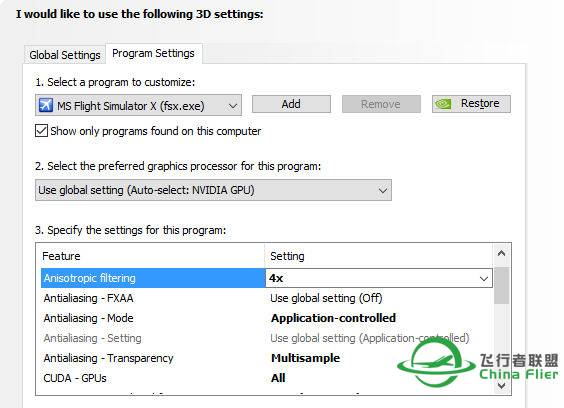The width and height of the screenshot is (564, 408).
Task: Select the Antialiasing - FXAA row
Action: (x=267, y=298)
